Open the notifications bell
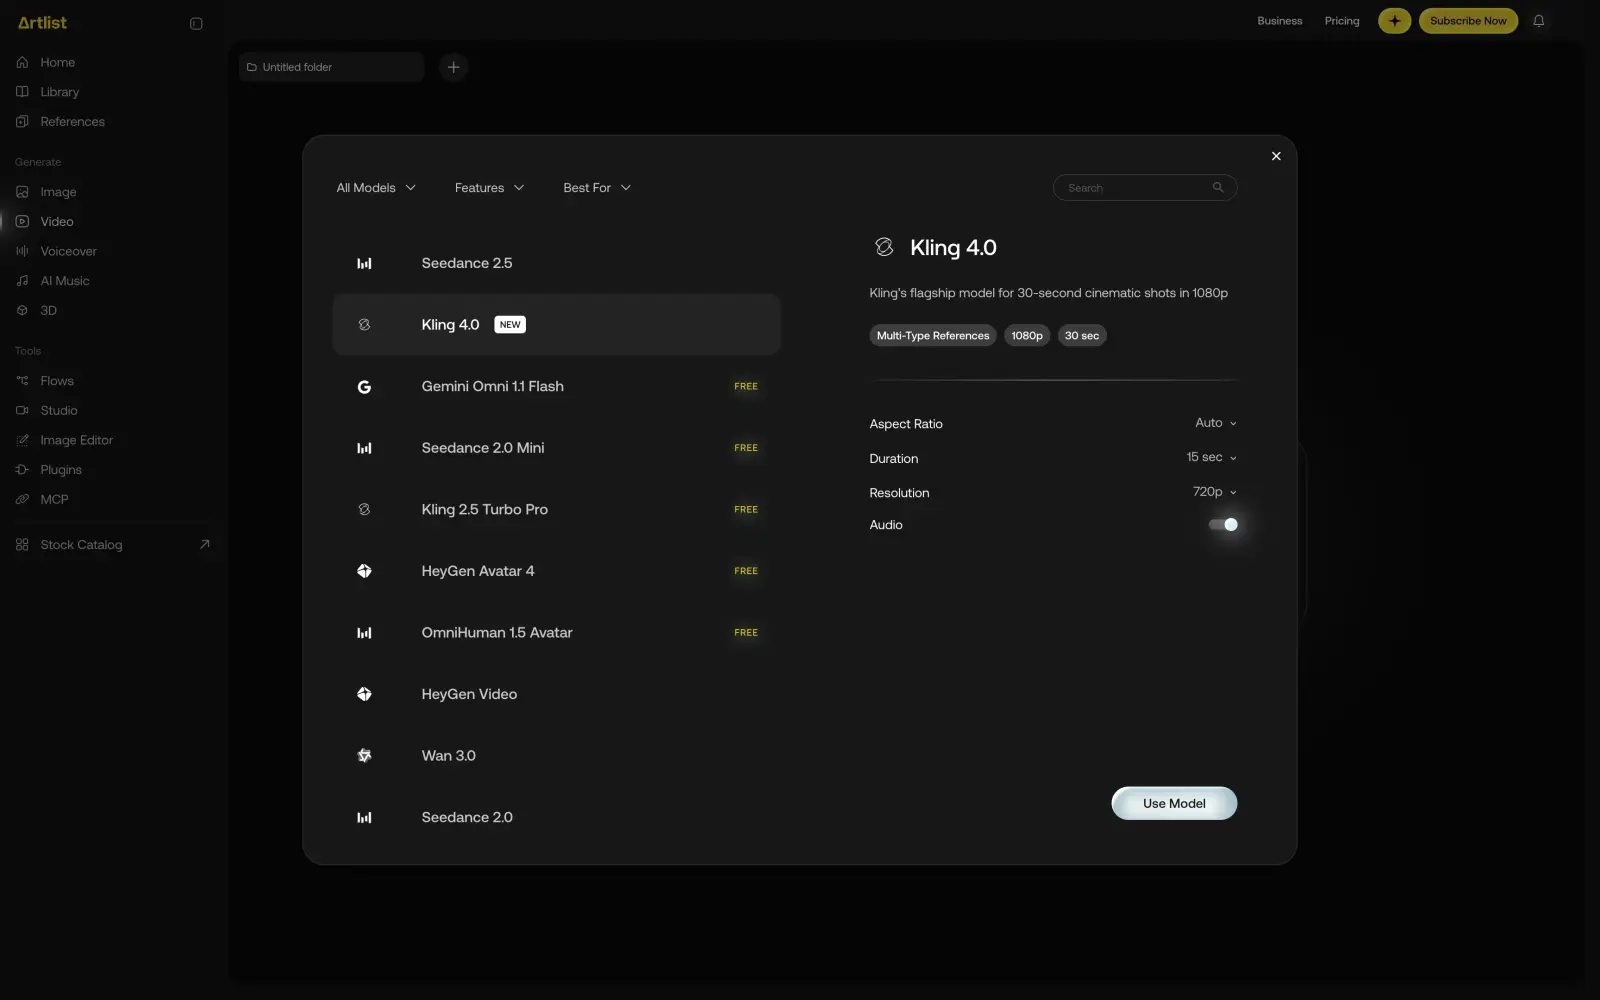 [1539, 21]
